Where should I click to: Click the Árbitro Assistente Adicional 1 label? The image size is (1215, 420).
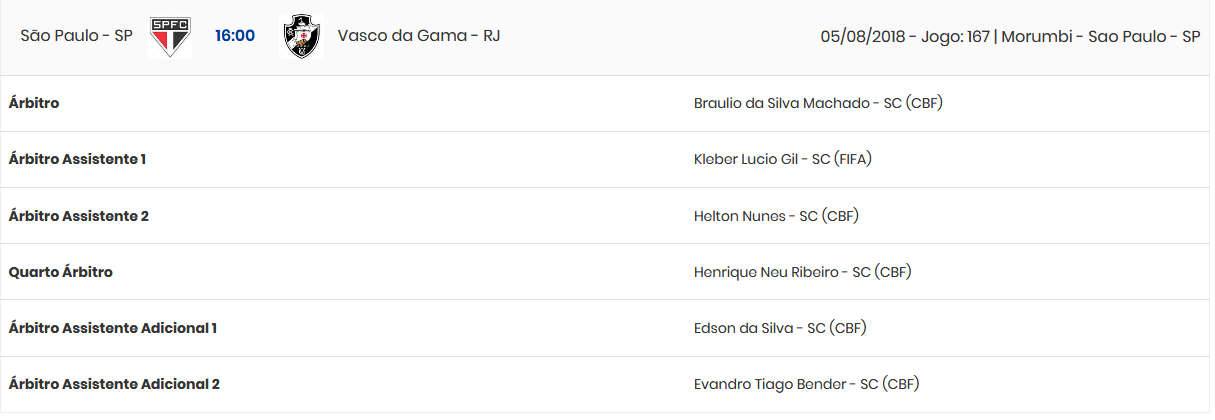coord(112,327)
